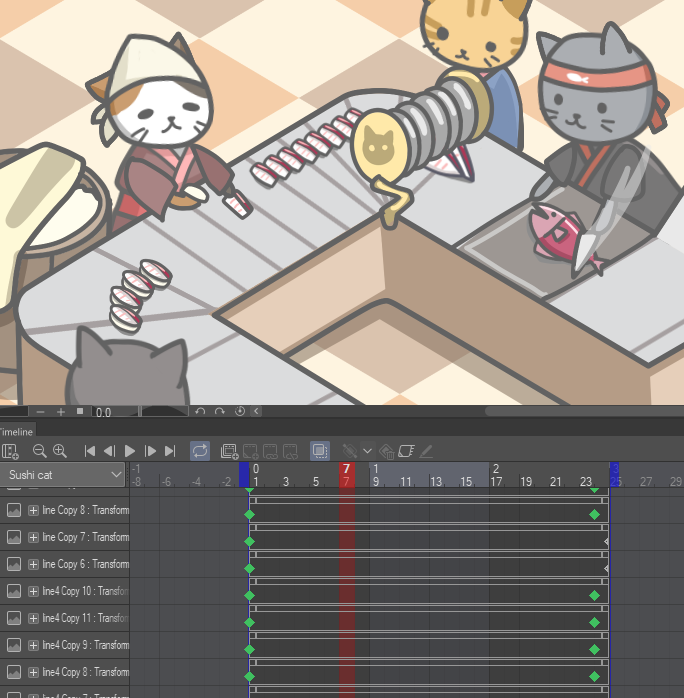Zoom out canvas with minus button
This screenshot has width=684, height=698.
[x=40, y=412]
